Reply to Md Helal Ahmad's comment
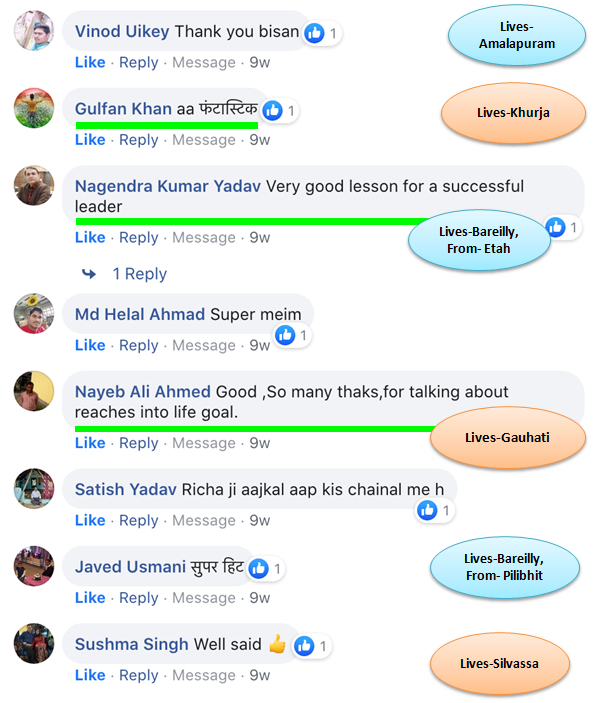Screen dimensions: 597x703 point(138,345)
